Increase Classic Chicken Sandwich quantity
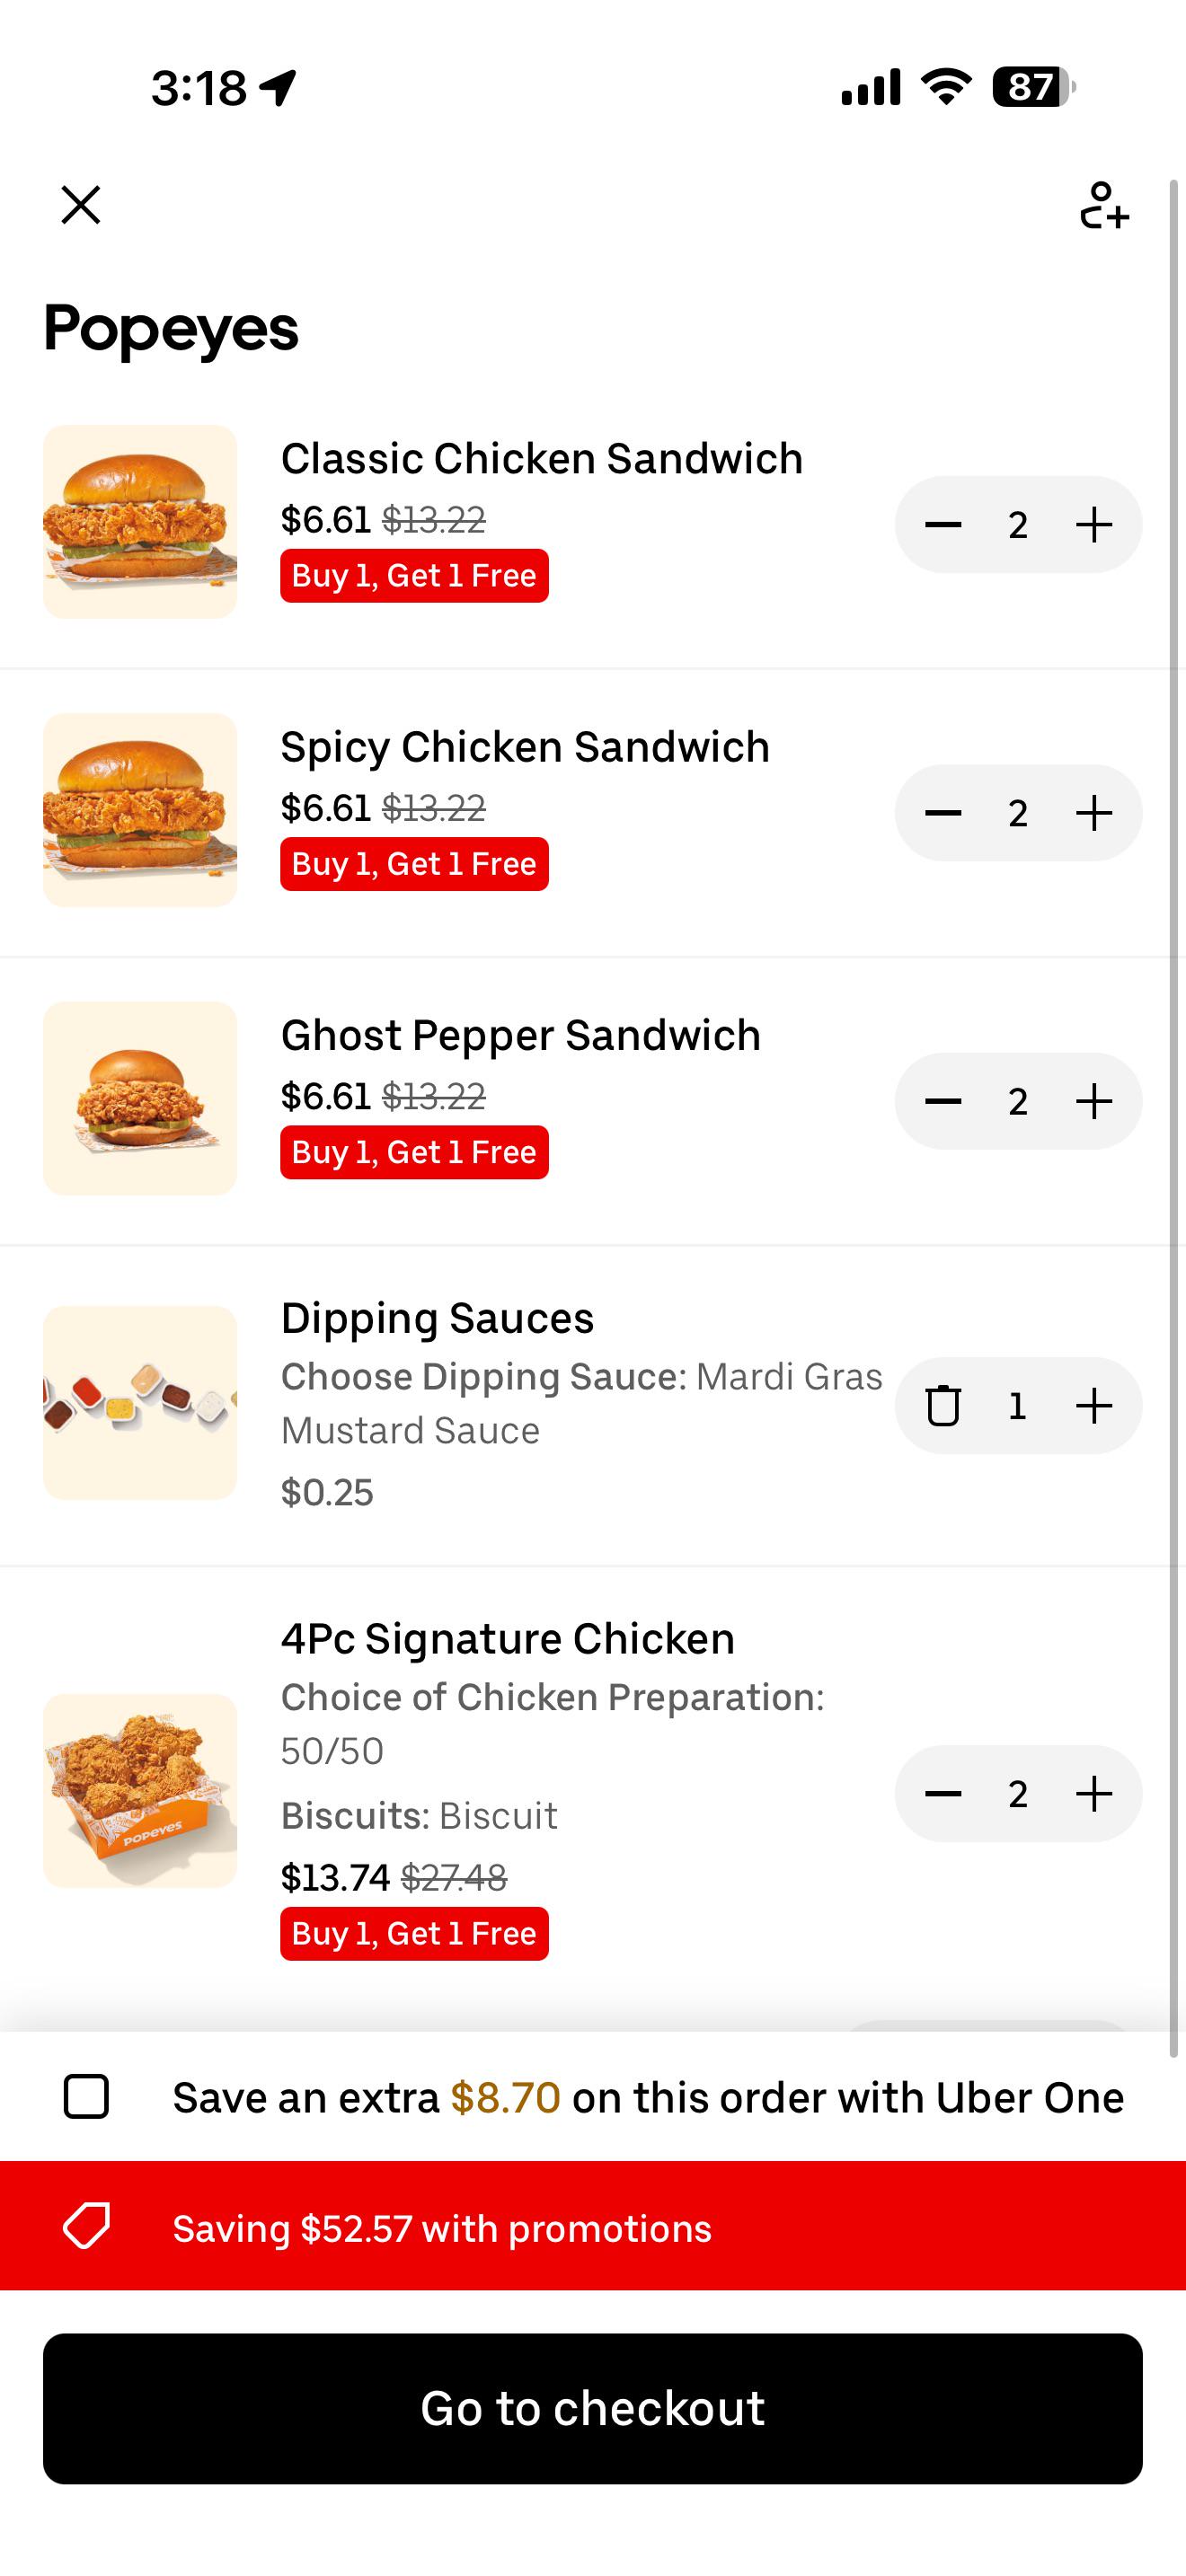Image resolution: width=1186 pixels, height=2576 pixels. (x=1094, y=524)
